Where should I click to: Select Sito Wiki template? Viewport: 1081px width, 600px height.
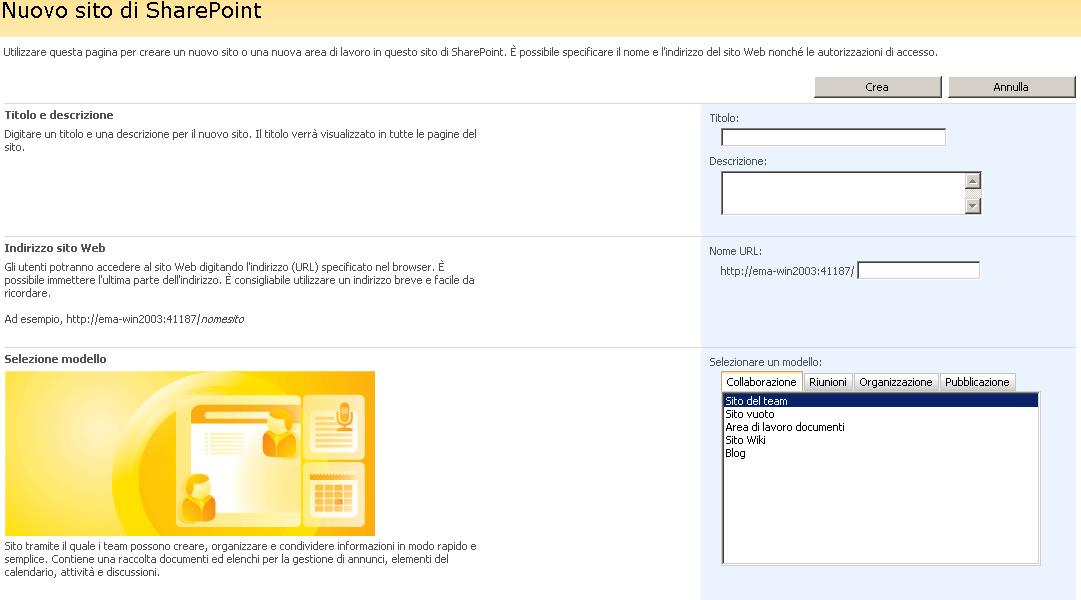click(x=880, y=440)
